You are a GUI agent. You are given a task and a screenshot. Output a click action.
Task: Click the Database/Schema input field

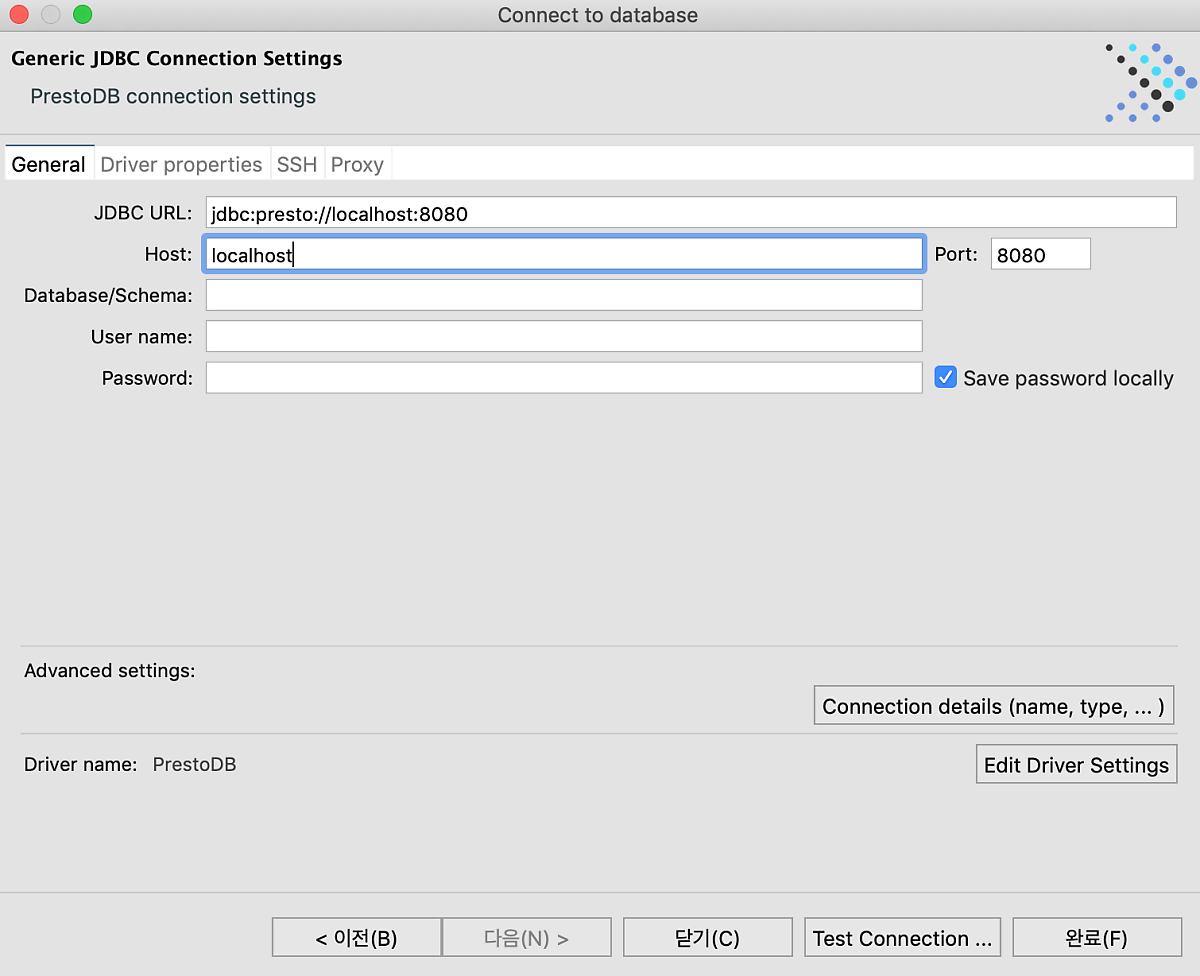563,295
